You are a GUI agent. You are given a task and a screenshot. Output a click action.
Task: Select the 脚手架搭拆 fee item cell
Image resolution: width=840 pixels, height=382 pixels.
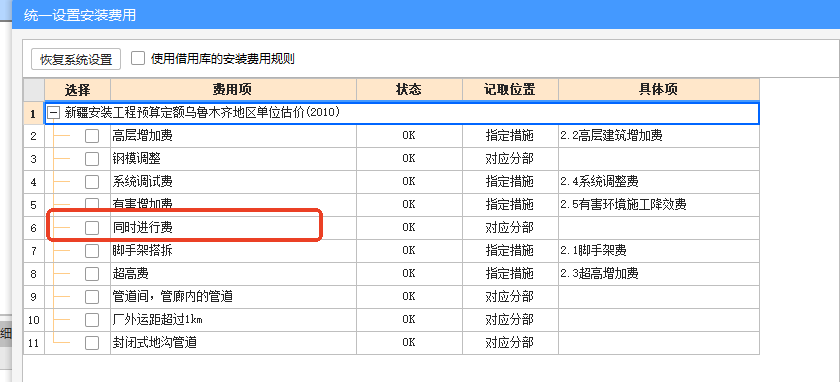pyautogui.click(x=234, y=251)
